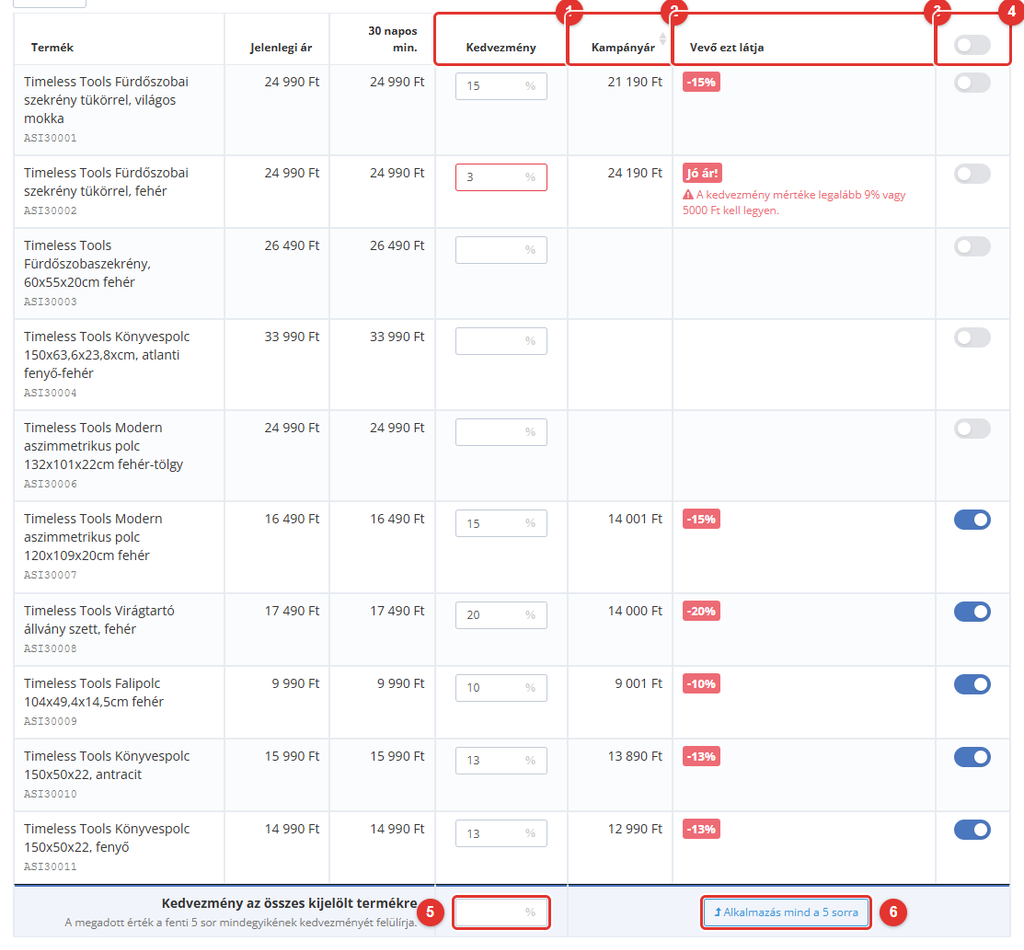Click current price 33 990 Ft
Viewport: 1024px width, 950px height.
(292, 336)
